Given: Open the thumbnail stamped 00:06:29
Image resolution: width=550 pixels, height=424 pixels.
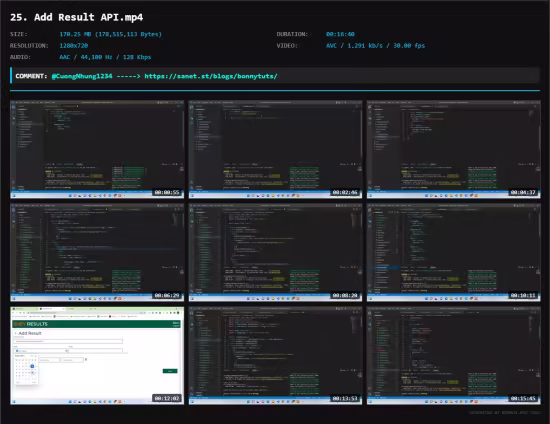Looking at the screenshot, I should pyautogui.click(x=97, y=253).
